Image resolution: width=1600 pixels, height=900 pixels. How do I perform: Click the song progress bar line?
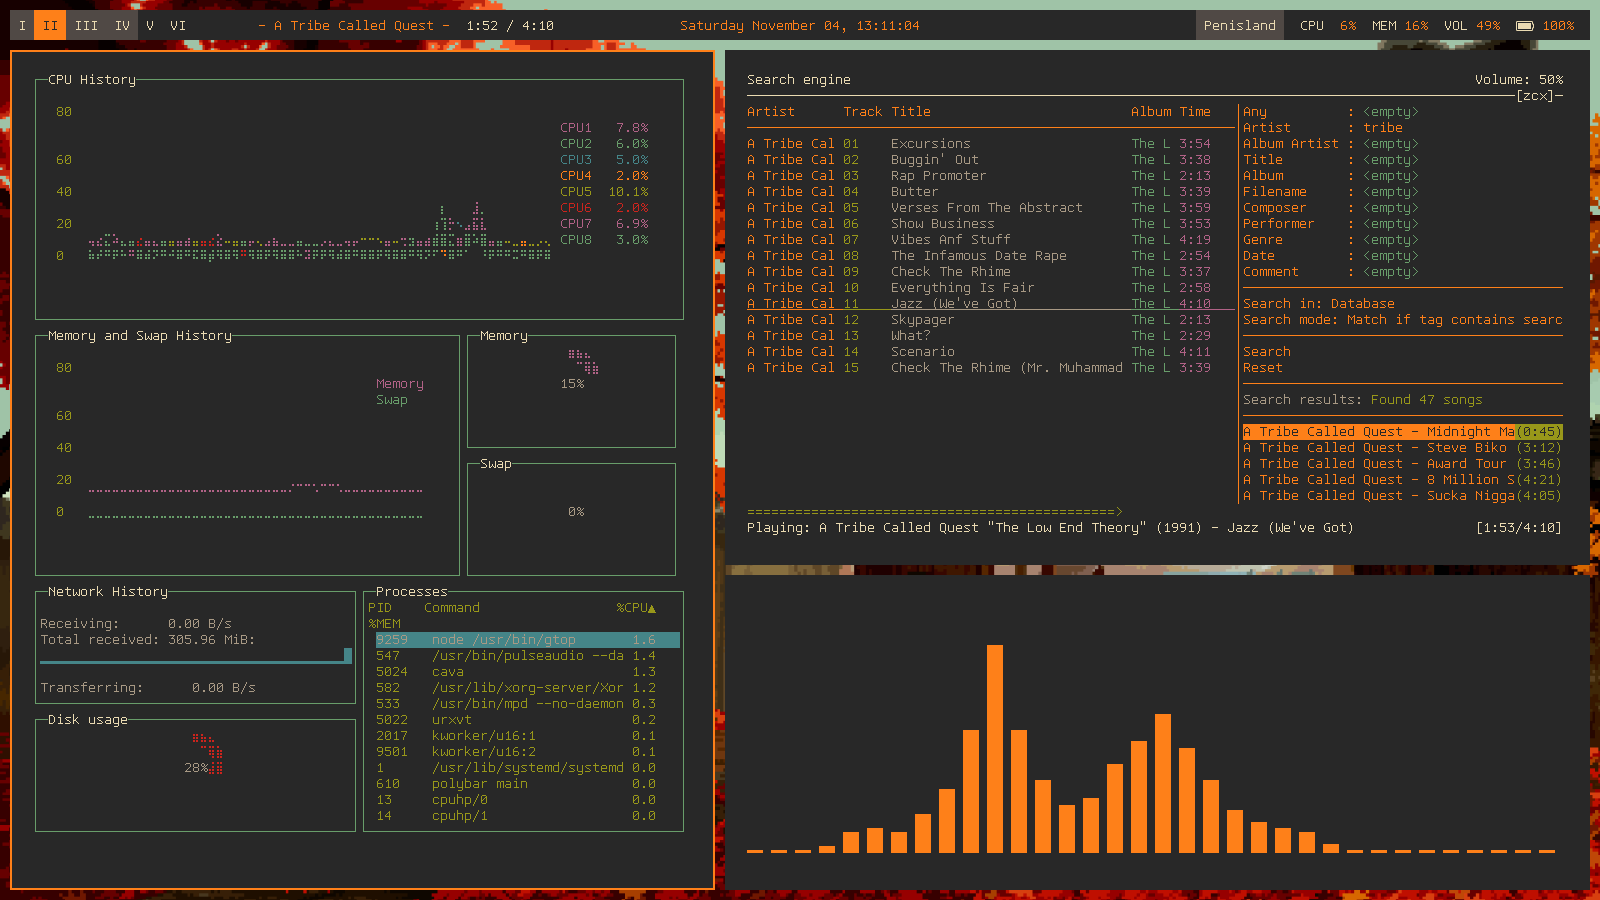click(x=934, y=512)
